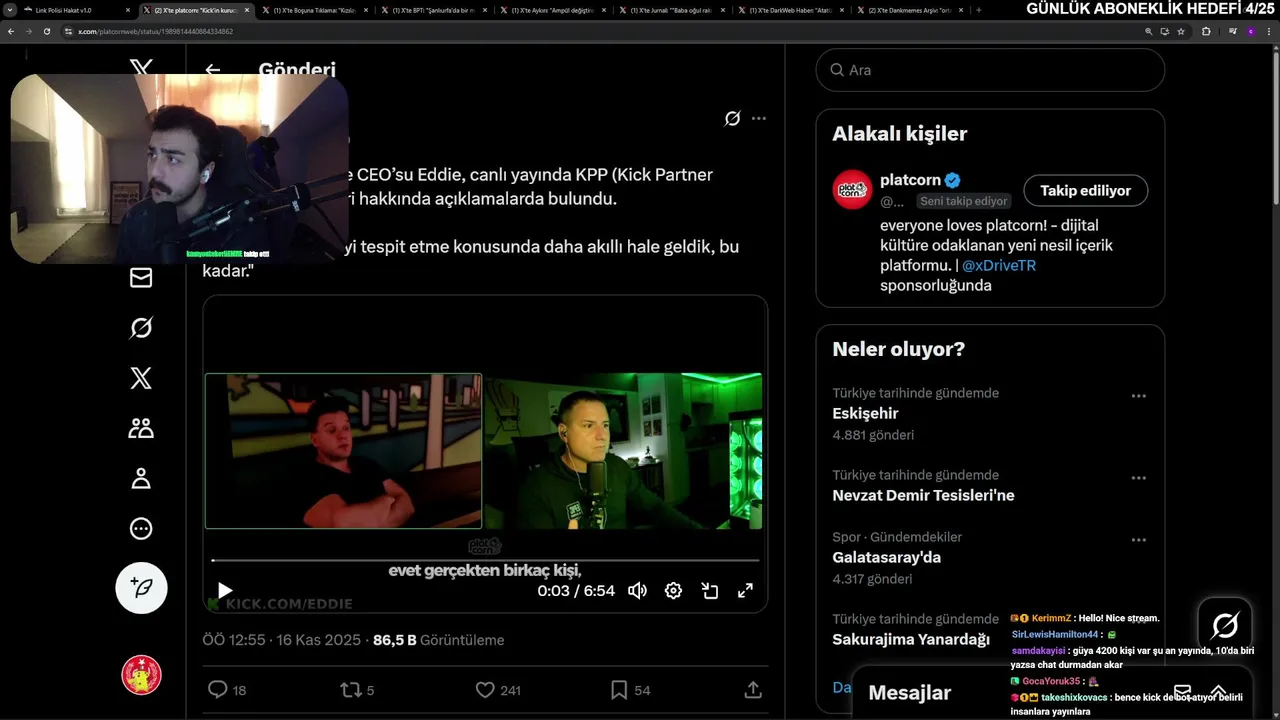
Task: Open zoom magnifier in address bar
Action: [1148, 31]
